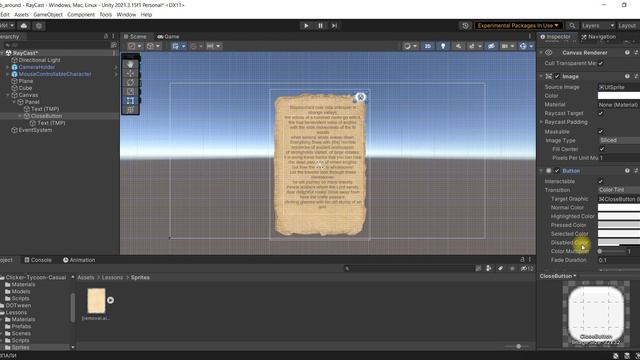Open the Image Type dropdown (Sliced)
The width and height of the screenshot is (640, 360).
619,140
